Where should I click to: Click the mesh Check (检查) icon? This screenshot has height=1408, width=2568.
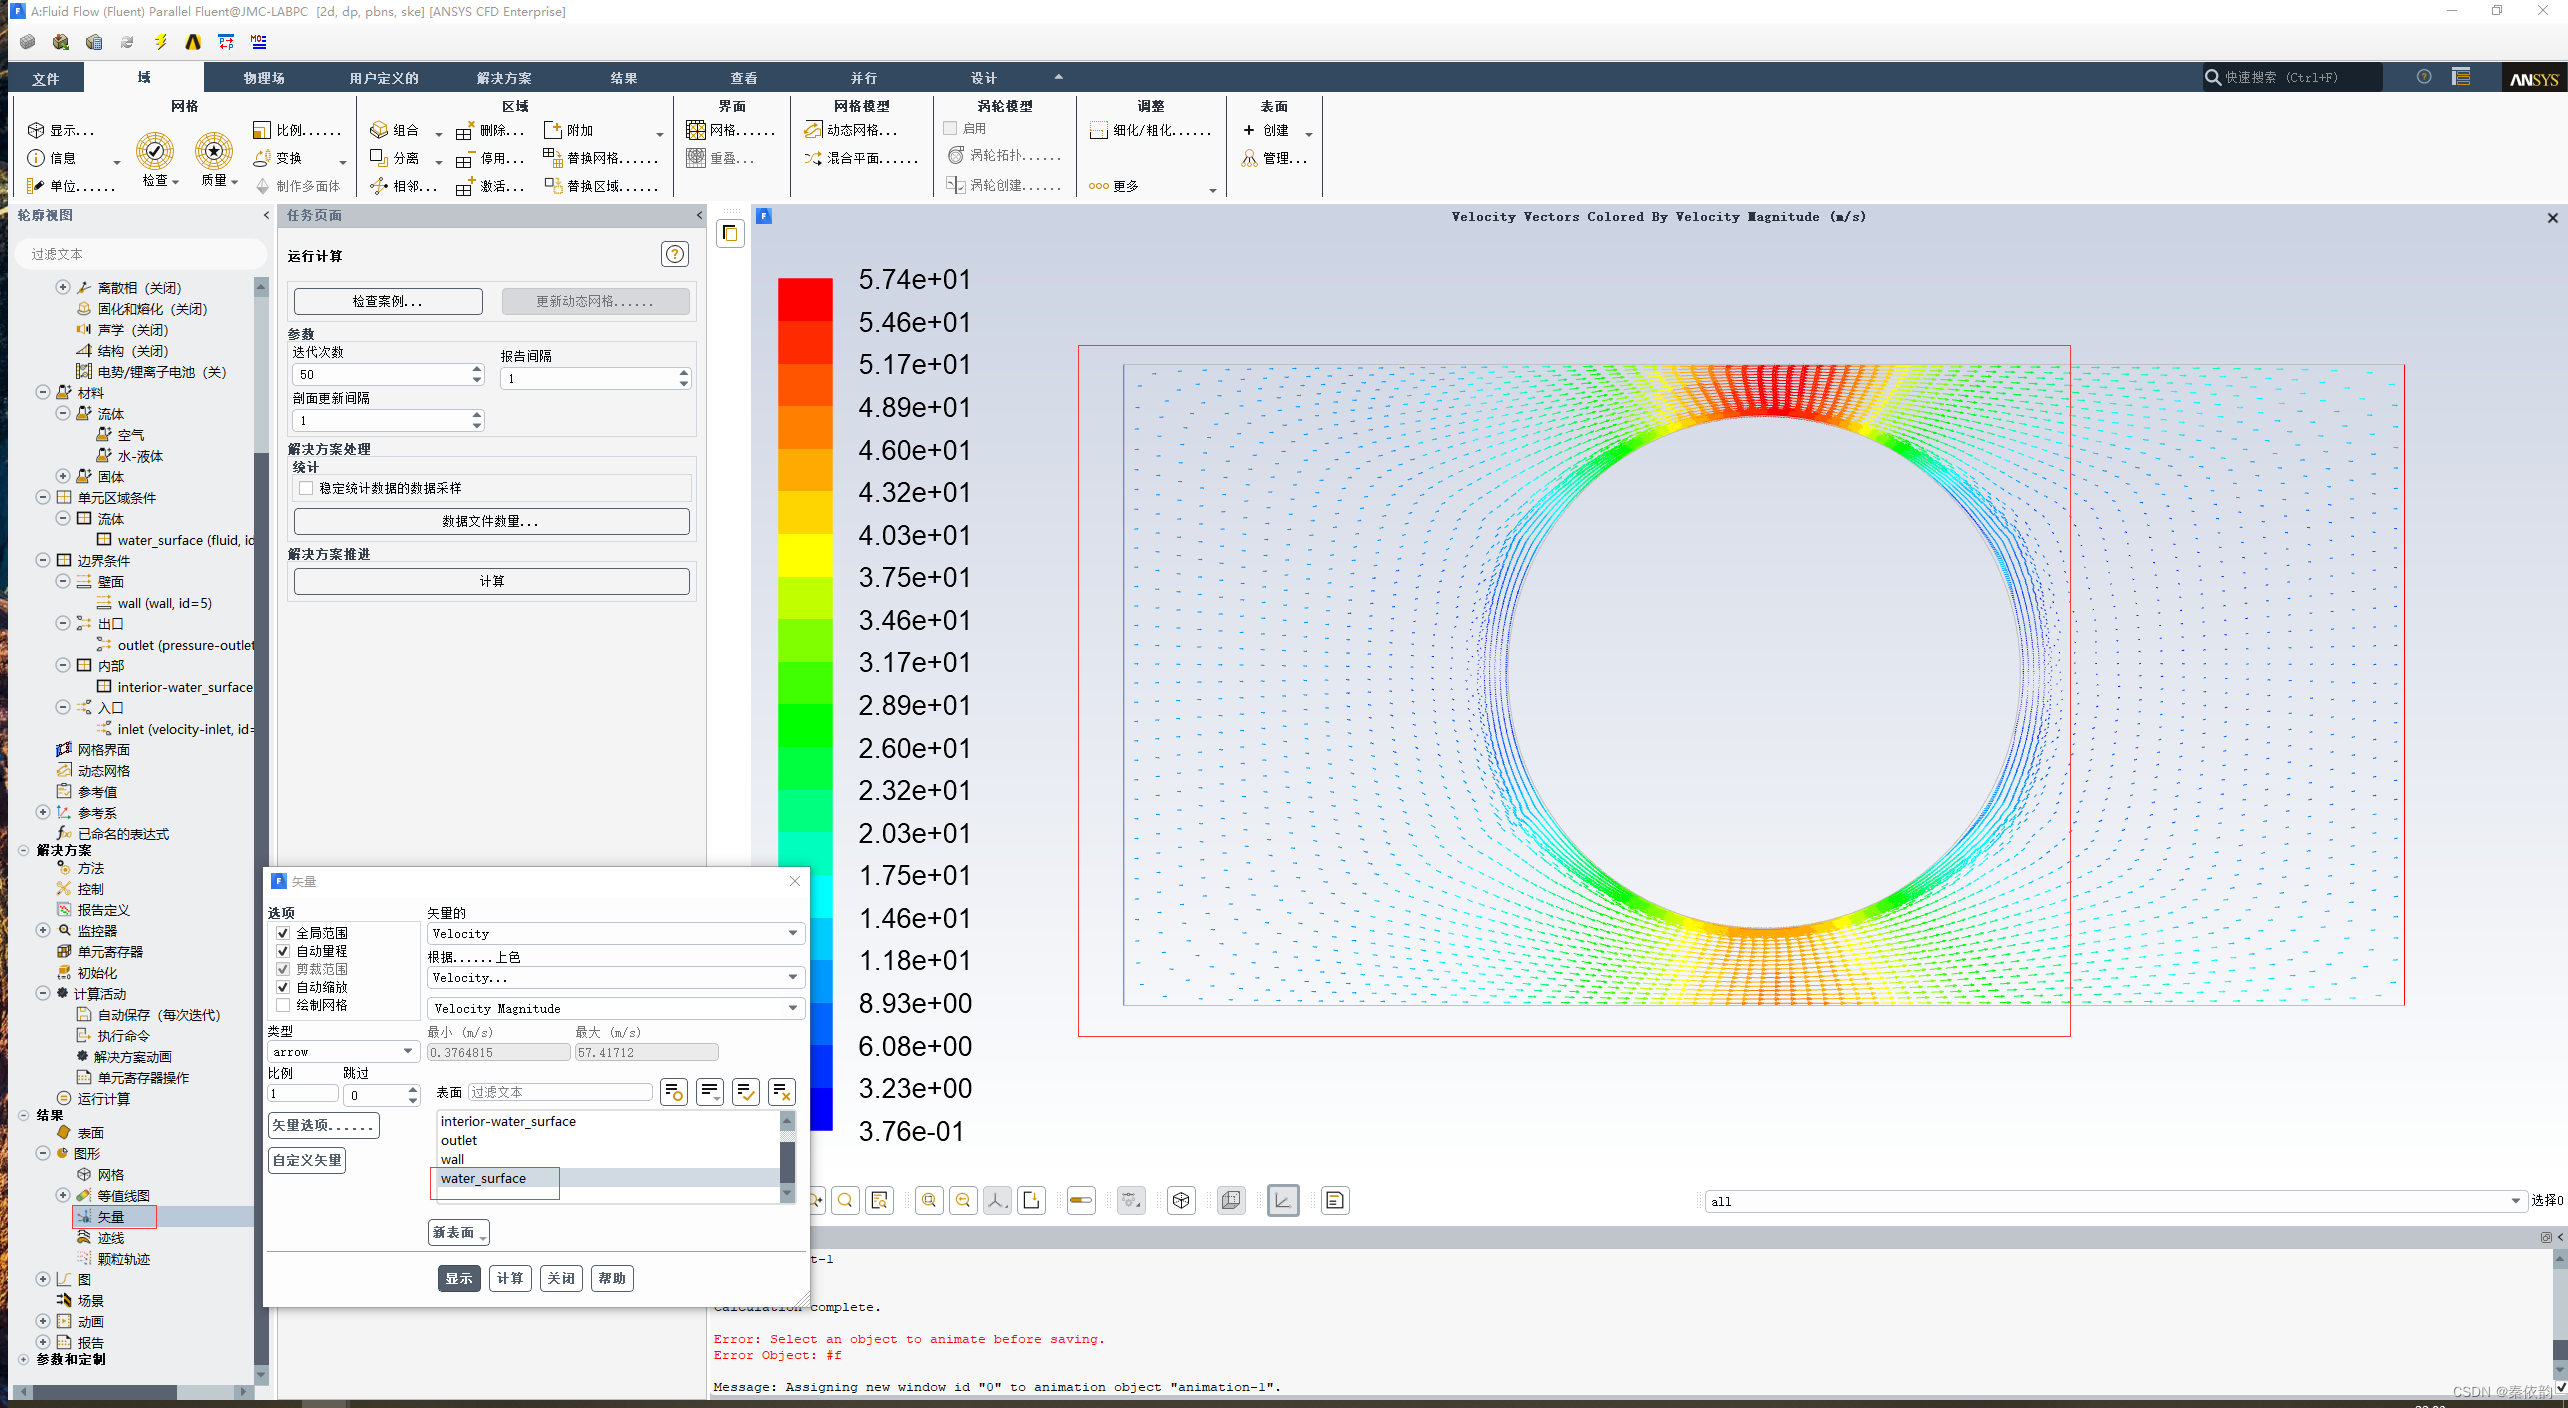pos(154,151)
